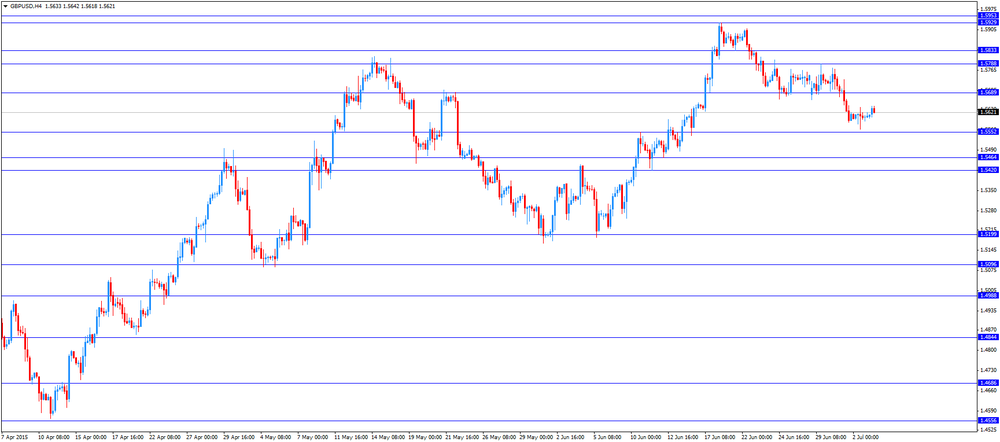Image resolution: width=1000 pixels, height=442 pixels.
Task: Click the 7 May 00:00 time label
Action: pos(313,438)
